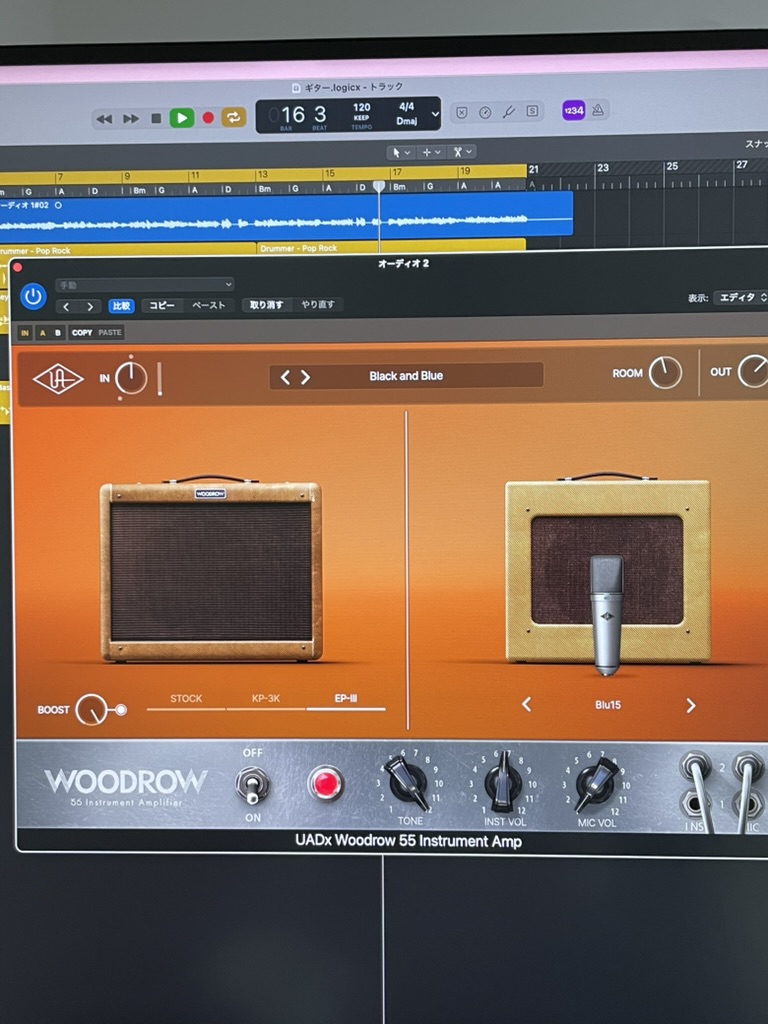Open the LCD display mode dropdown arrow
Image resolution: width=768 pixels, height=1024 pixels.
[435, 114]
